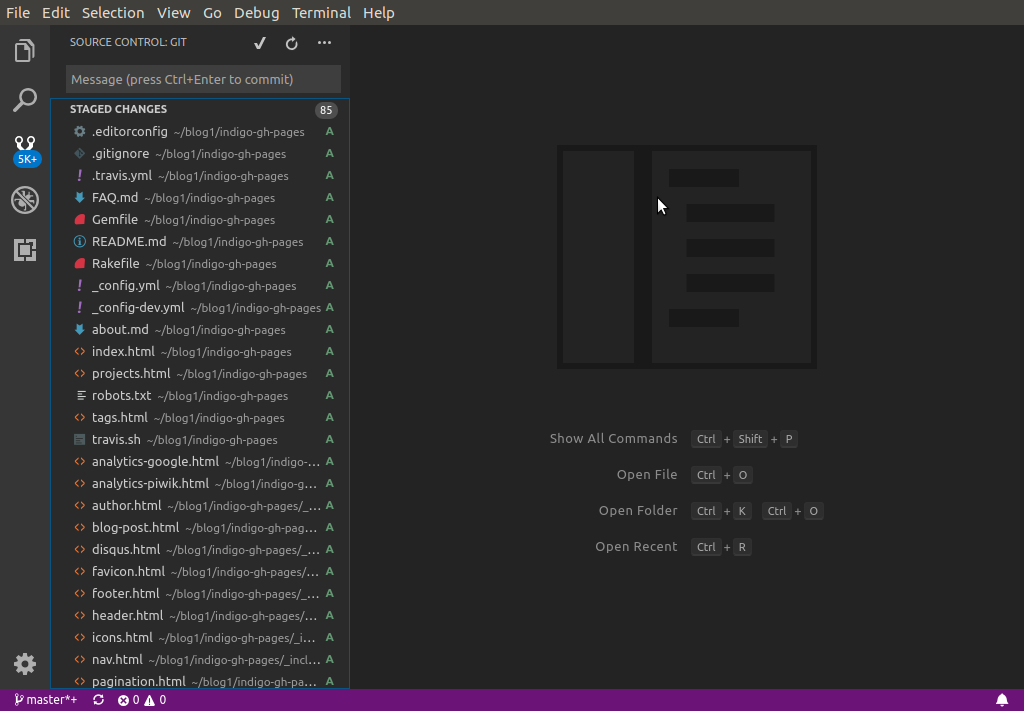Open the Debug view icon
The image size is (1024, 711).
(x=25, y=200)
